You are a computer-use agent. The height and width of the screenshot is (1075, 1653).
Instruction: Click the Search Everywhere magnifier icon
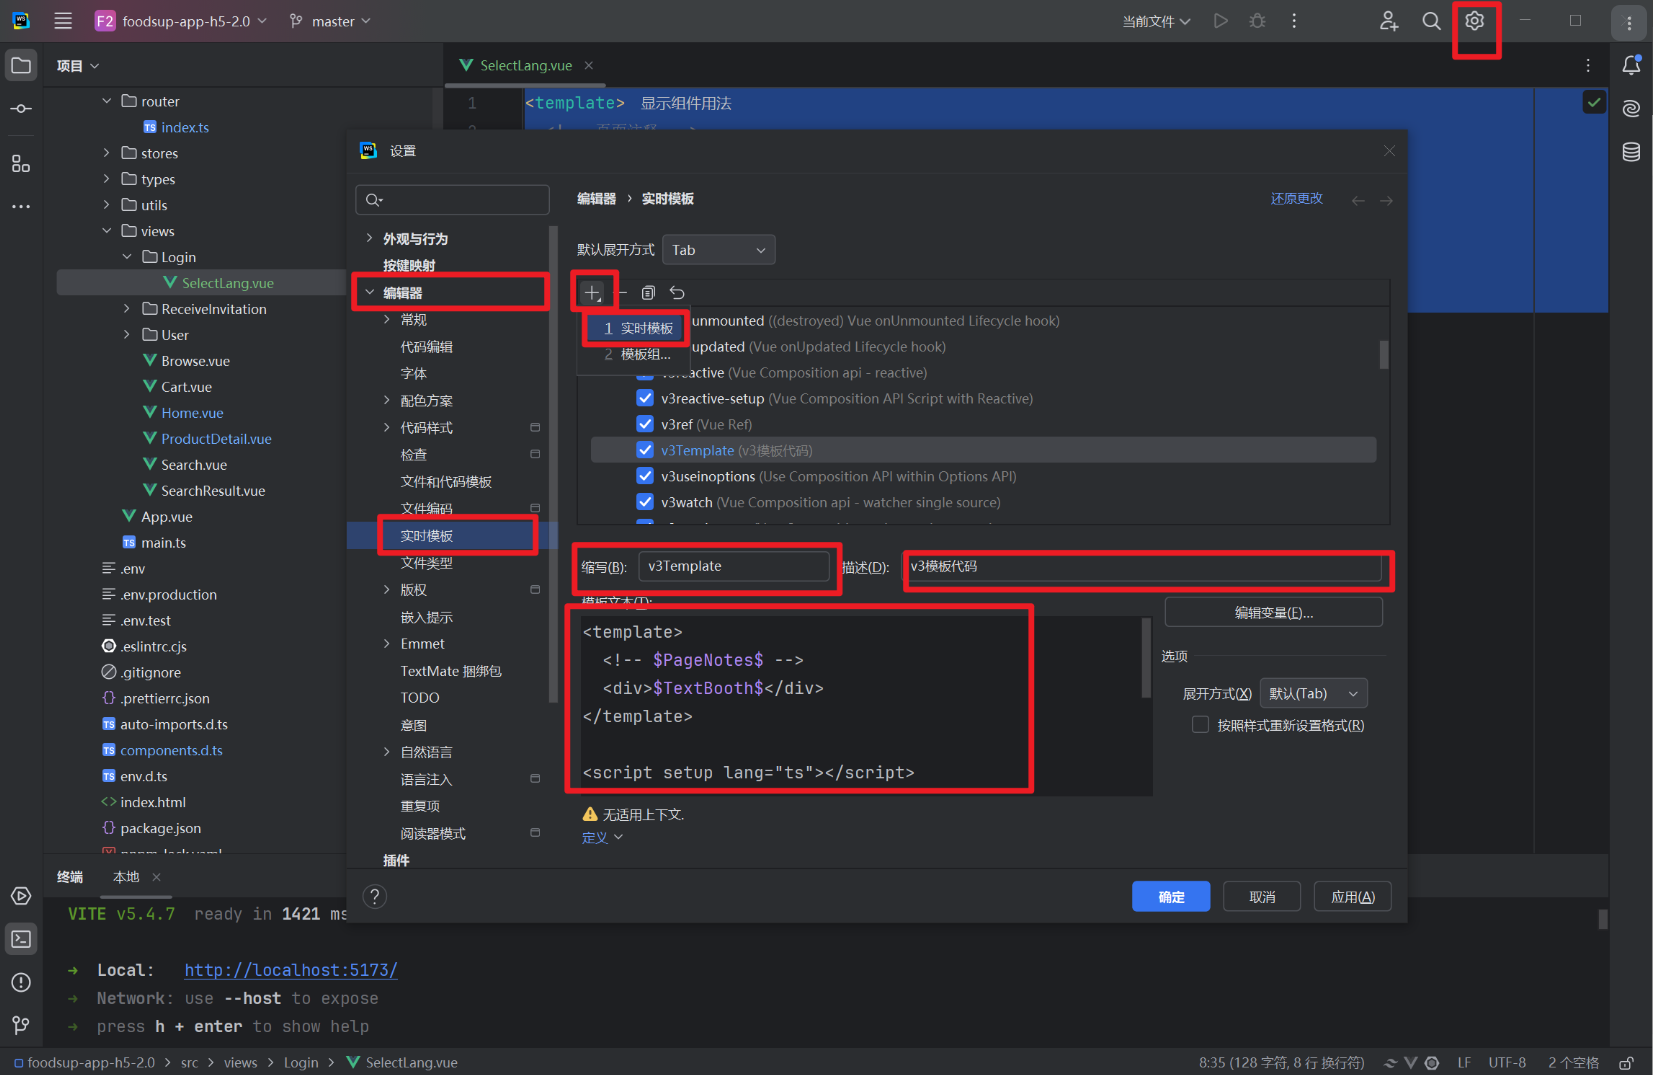tap(1431, 21)
